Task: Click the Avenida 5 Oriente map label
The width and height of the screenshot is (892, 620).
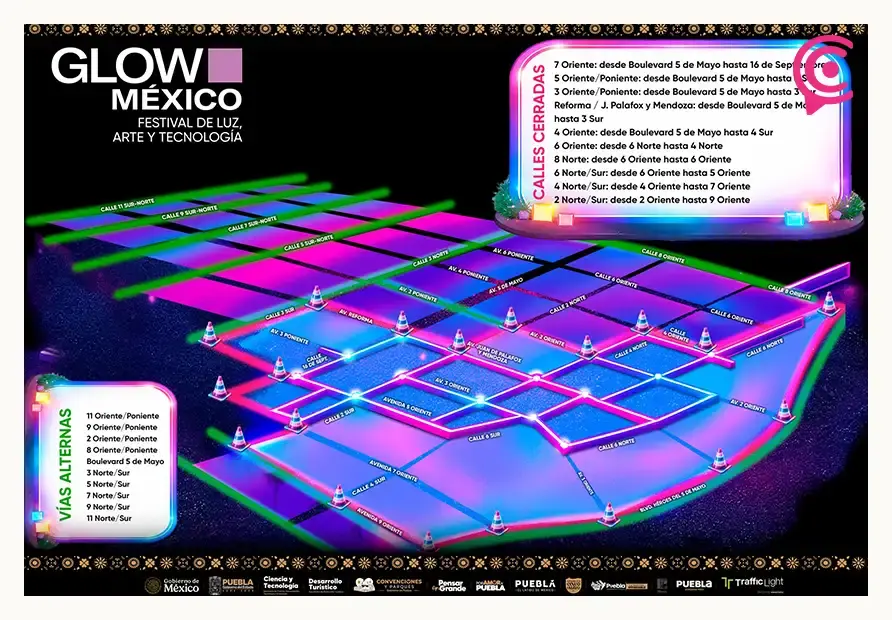Action: 407,406
